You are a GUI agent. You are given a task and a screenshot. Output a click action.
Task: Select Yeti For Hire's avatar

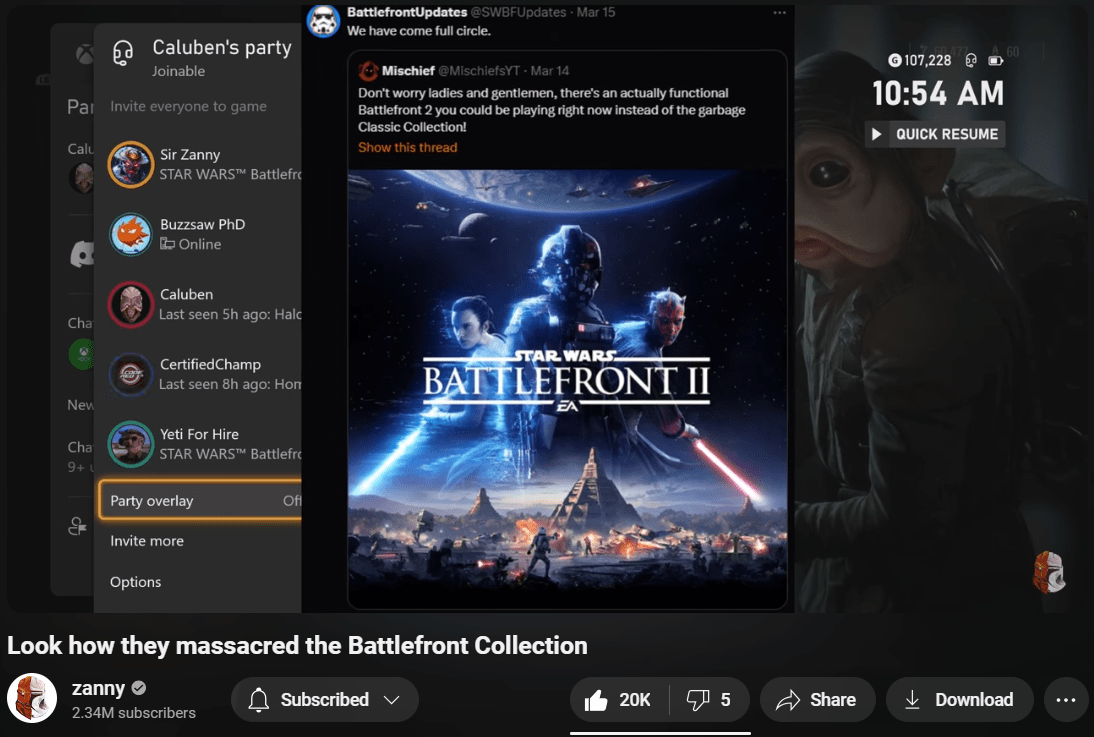click(x=130, y=444)
